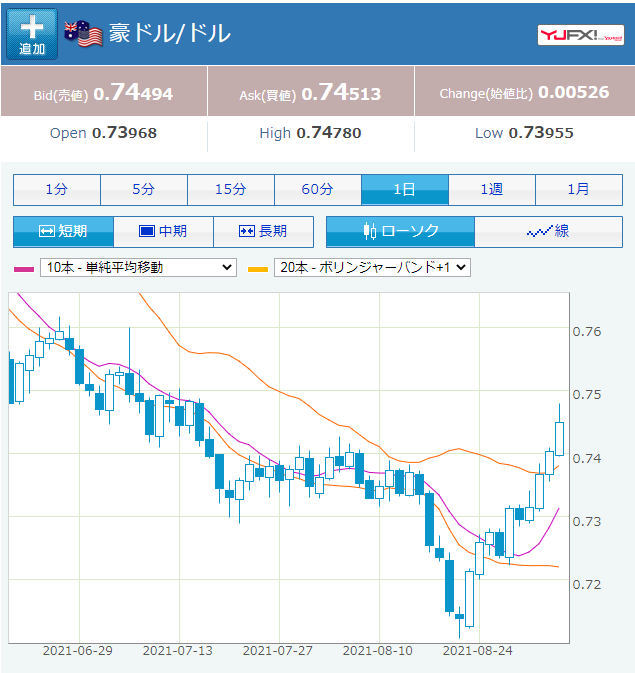635x673 pixels.
Task: Click the 0.75 price axis label
Action: 587,395
